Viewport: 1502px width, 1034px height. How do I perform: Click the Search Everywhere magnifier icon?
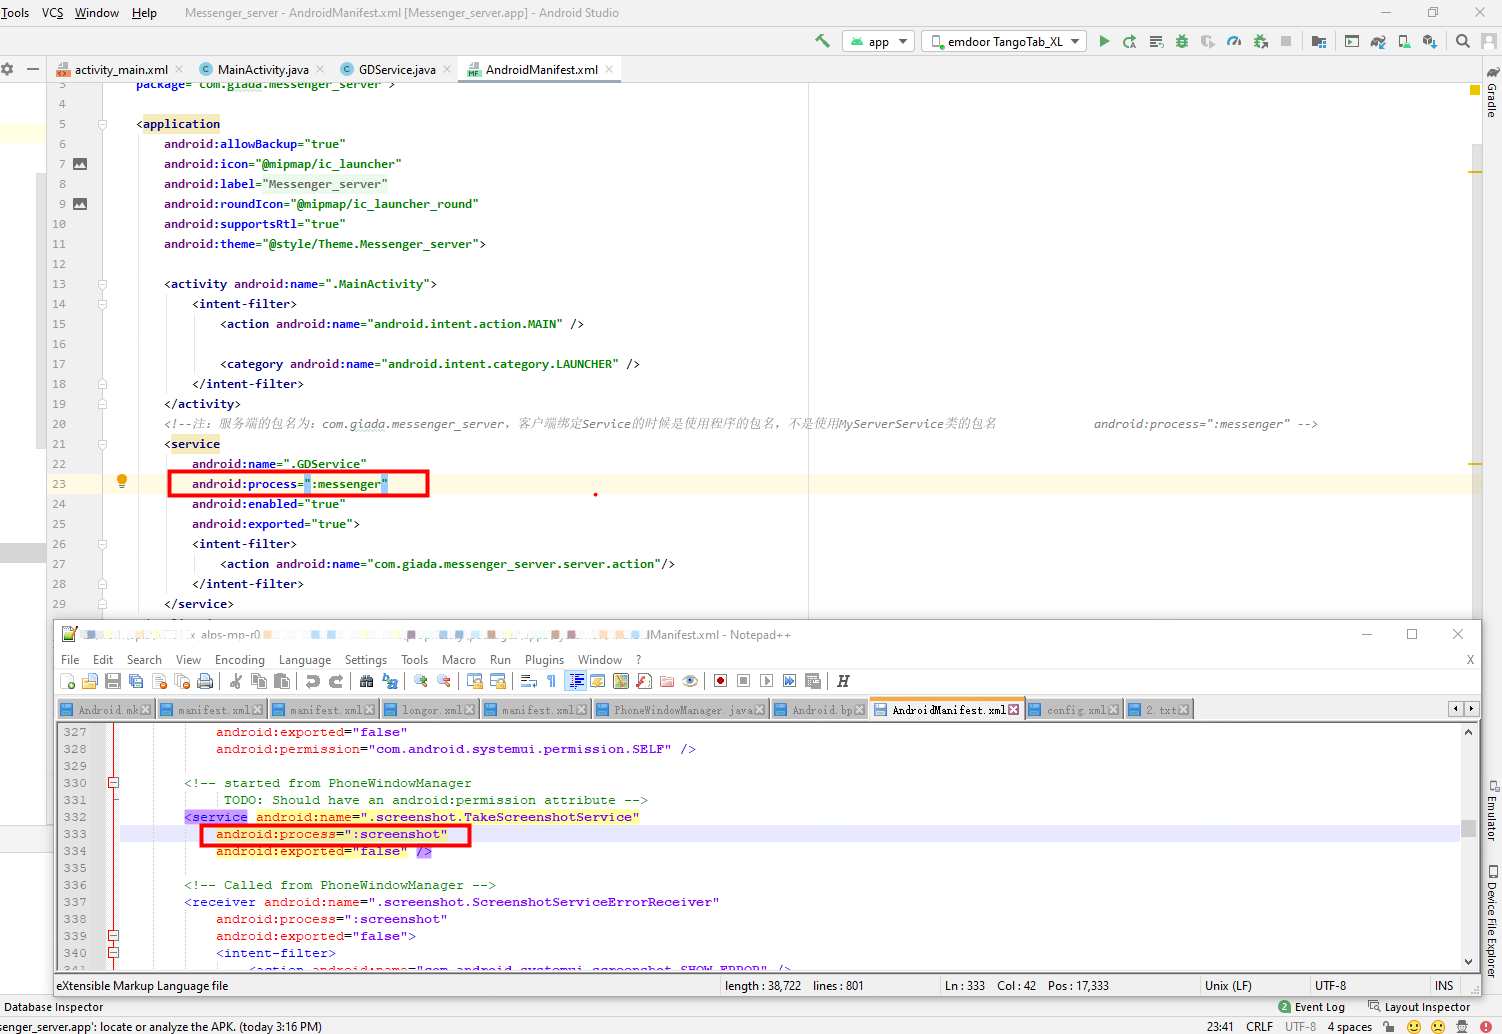(x=1463, y=41)
